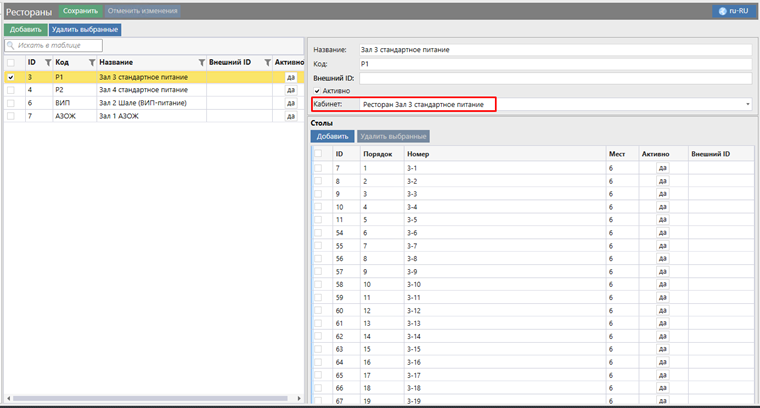Toggle the 'да' active flag for restaurant row P2
The height and width of the screenshot is (408, 760).
point(290,89)
